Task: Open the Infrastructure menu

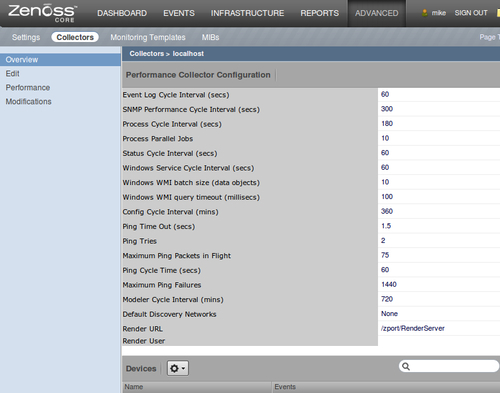Action: 247,13
